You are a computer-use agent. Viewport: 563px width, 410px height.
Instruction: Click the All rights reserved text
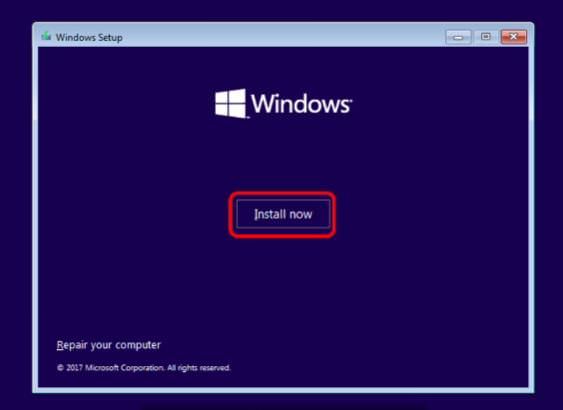point(199,368)
